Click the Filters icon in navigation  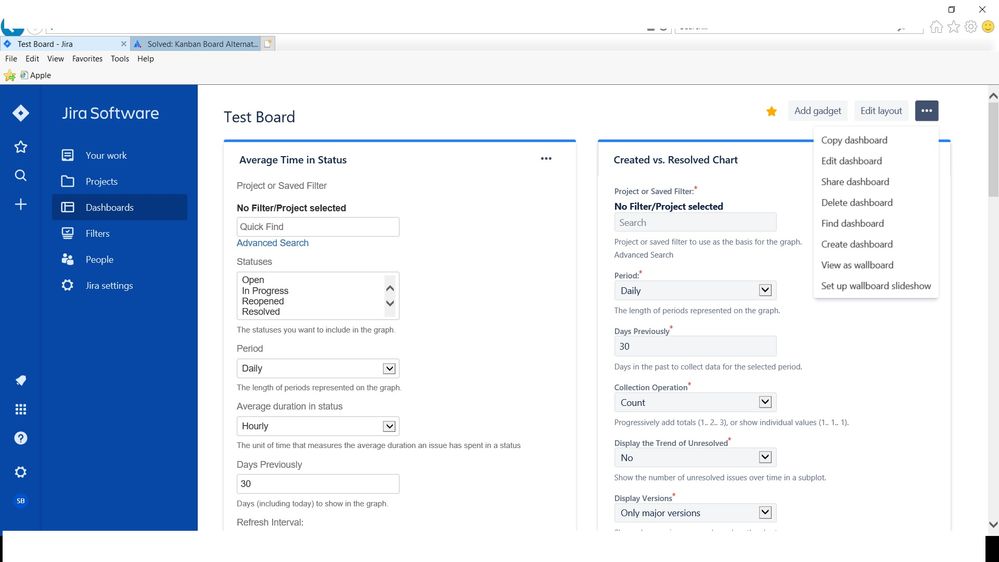point(68,233)
